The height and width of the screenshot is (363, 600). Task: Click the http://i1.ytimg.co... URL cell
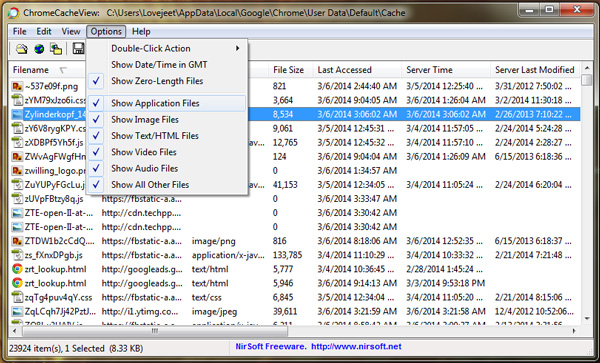139,312
